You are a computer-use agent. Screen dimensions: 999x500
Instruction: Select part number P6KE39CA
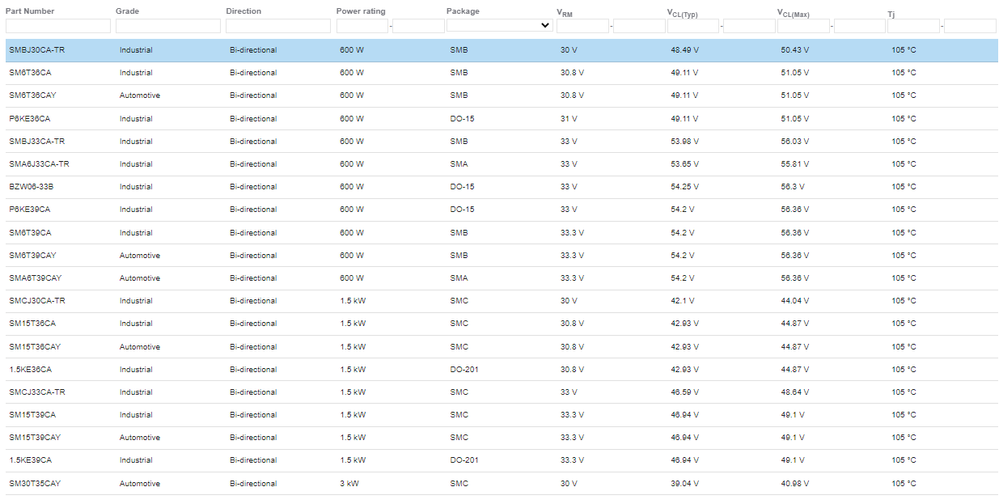pos(30,210)
